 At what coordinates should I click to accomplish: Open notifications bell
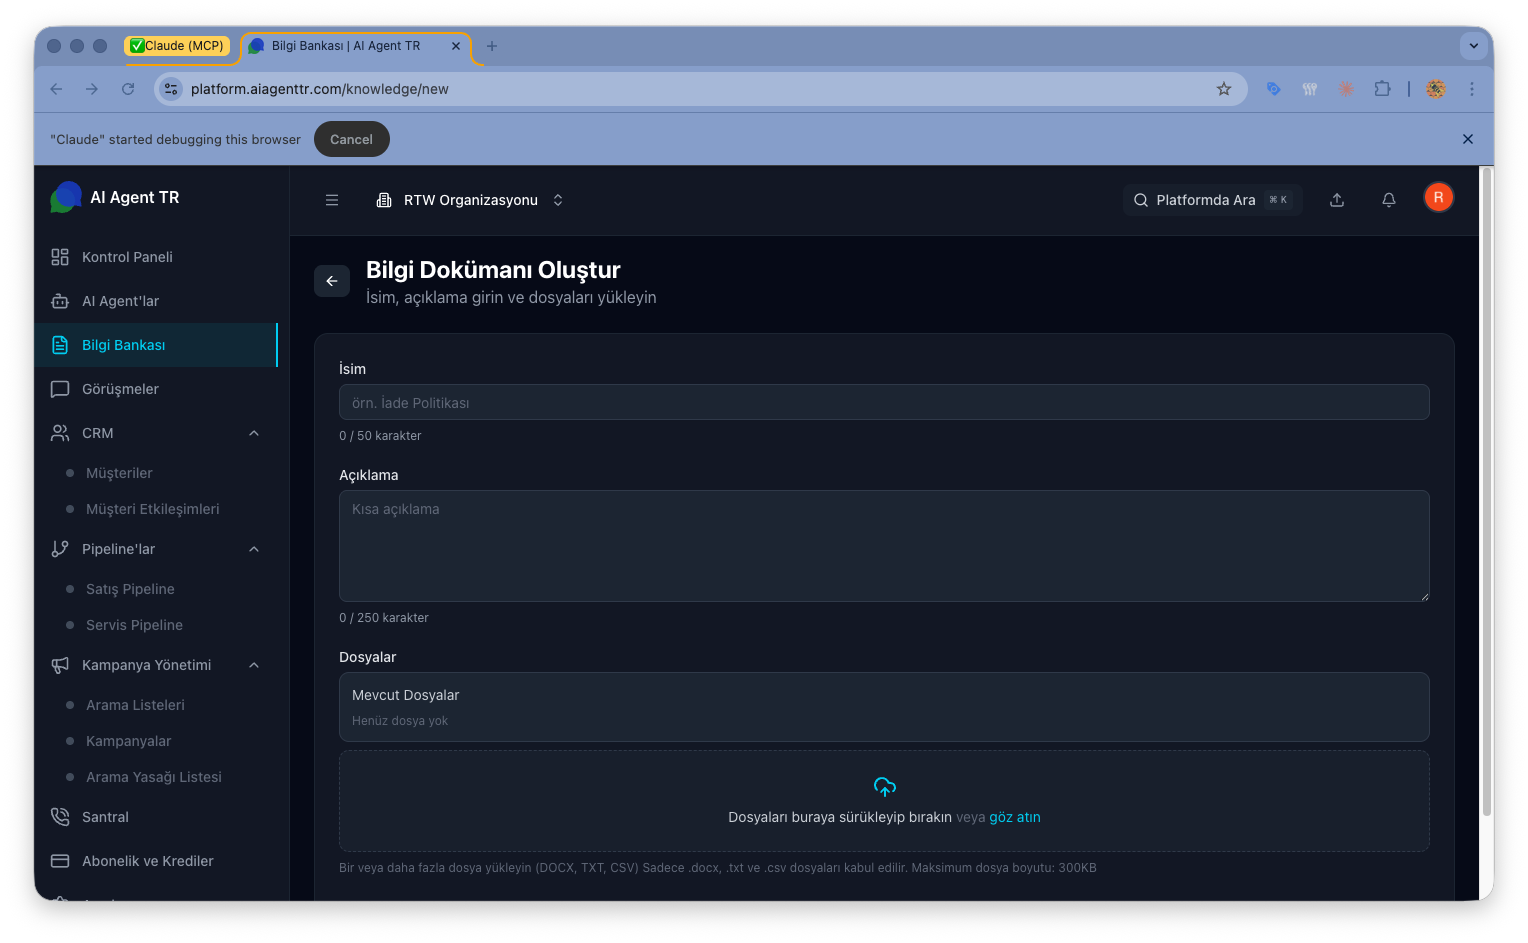pos(1389,200)
